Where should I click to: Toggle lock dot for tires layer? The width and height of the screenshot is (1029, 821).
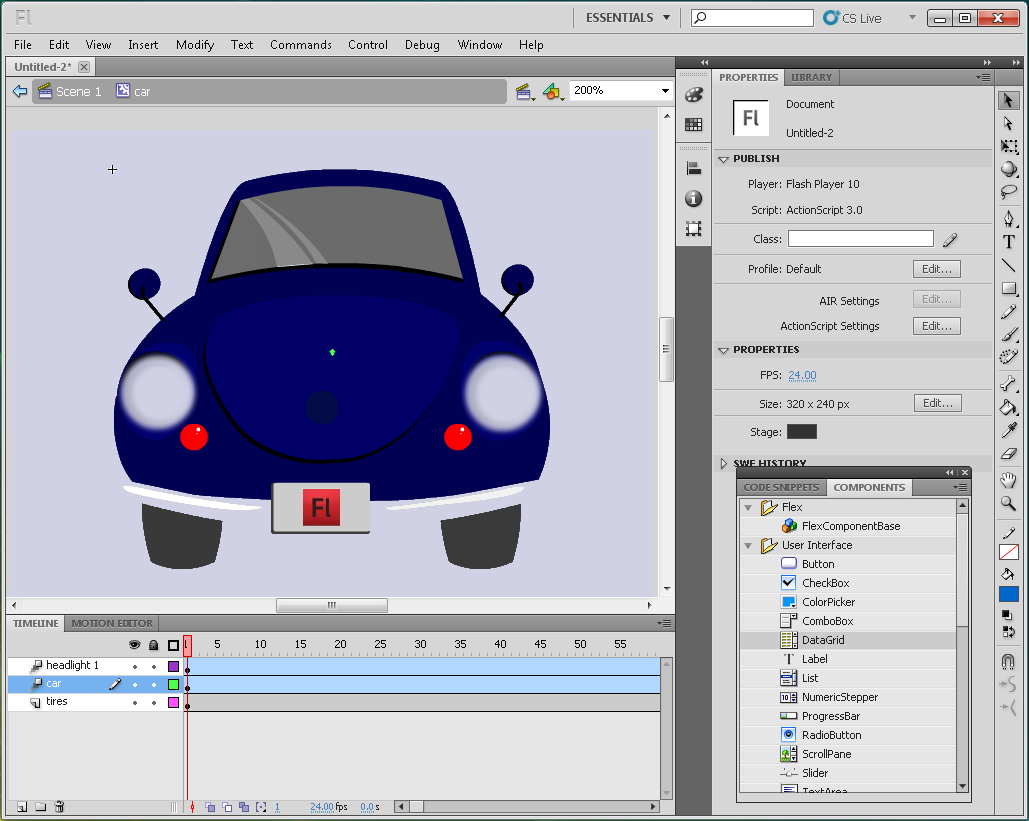pos(154,702)
